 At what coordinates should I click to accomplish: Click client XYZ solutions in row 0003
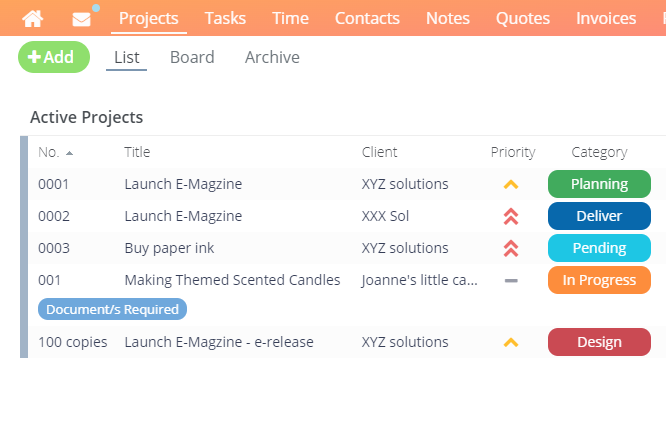(x=405, y=248)
